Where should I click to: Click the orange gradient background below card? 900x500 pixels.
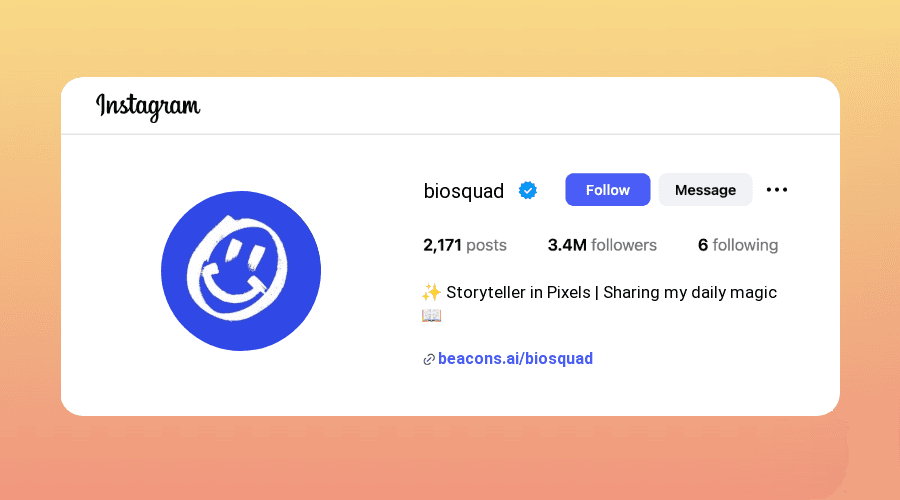click(x=450, y=459)
